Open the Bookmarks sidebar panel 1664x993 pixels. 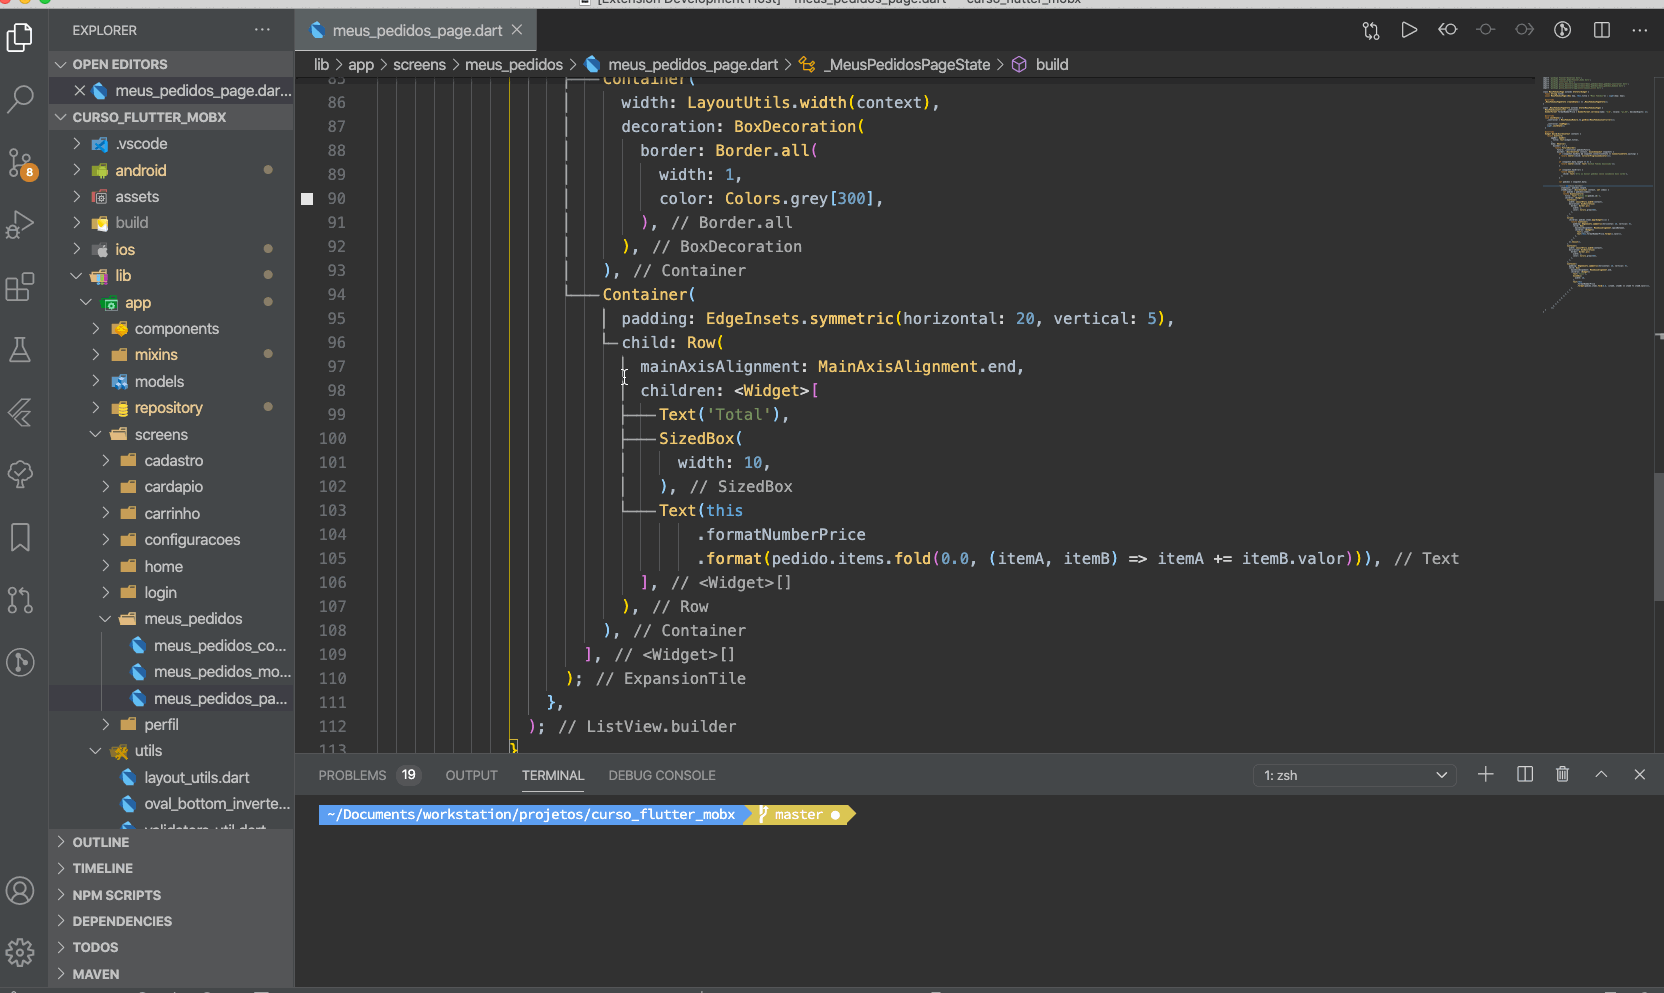(21, 537)
